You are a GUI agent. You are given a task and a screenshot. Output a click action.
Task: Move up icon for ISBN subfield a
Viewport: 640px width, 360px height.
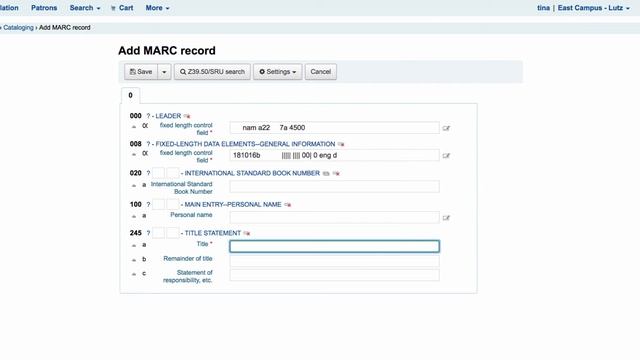134,185
